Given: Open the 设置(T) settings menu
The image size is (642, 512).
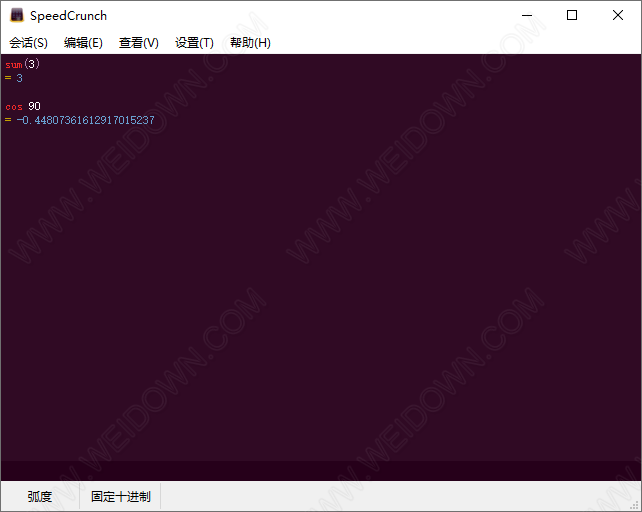Looking at the screenshot, I should 194,43.
